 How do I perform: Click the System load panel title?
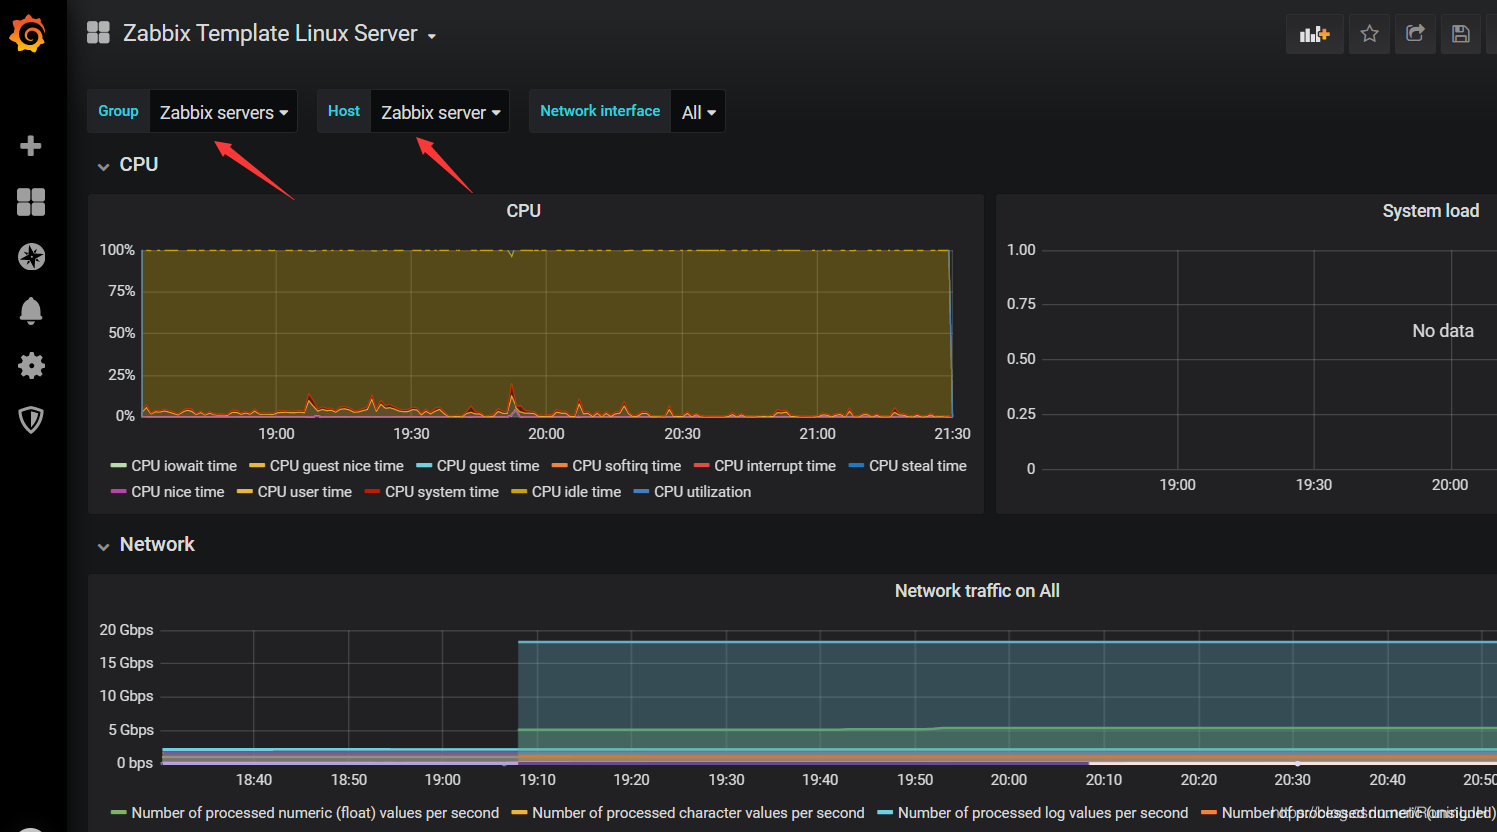click(x=1430, y=211)
